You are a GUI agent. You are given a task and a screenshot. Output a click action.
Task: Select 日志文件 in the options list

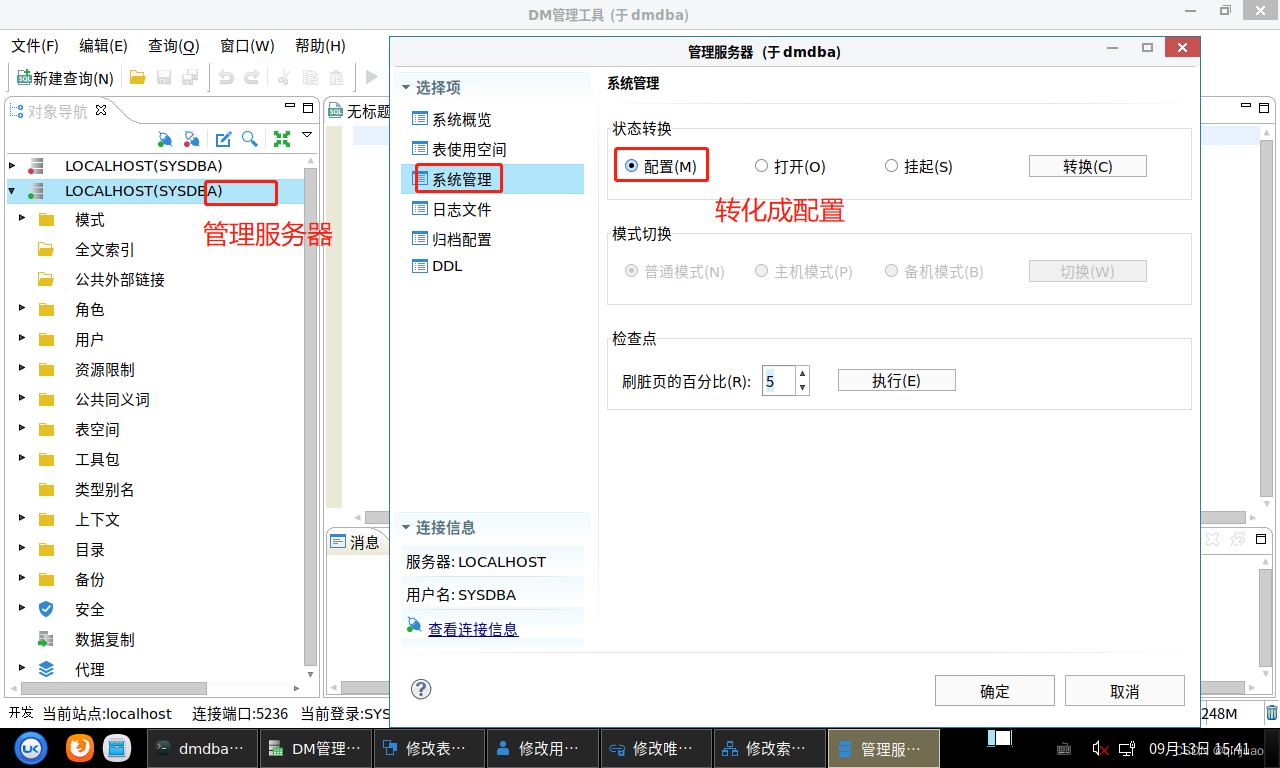(461, 209)
